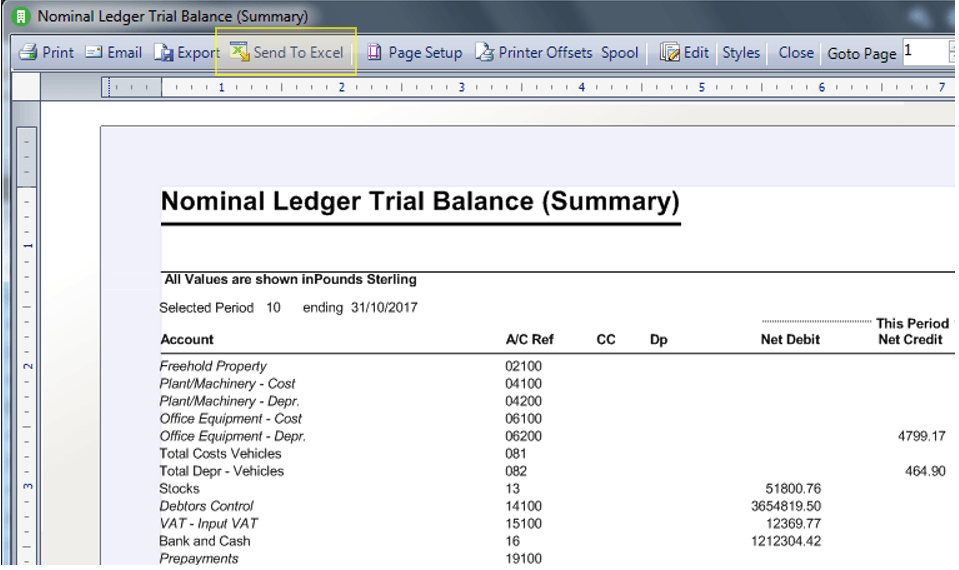Click the A/C Ref column header
959x570 pixels.
click(530, 339)
